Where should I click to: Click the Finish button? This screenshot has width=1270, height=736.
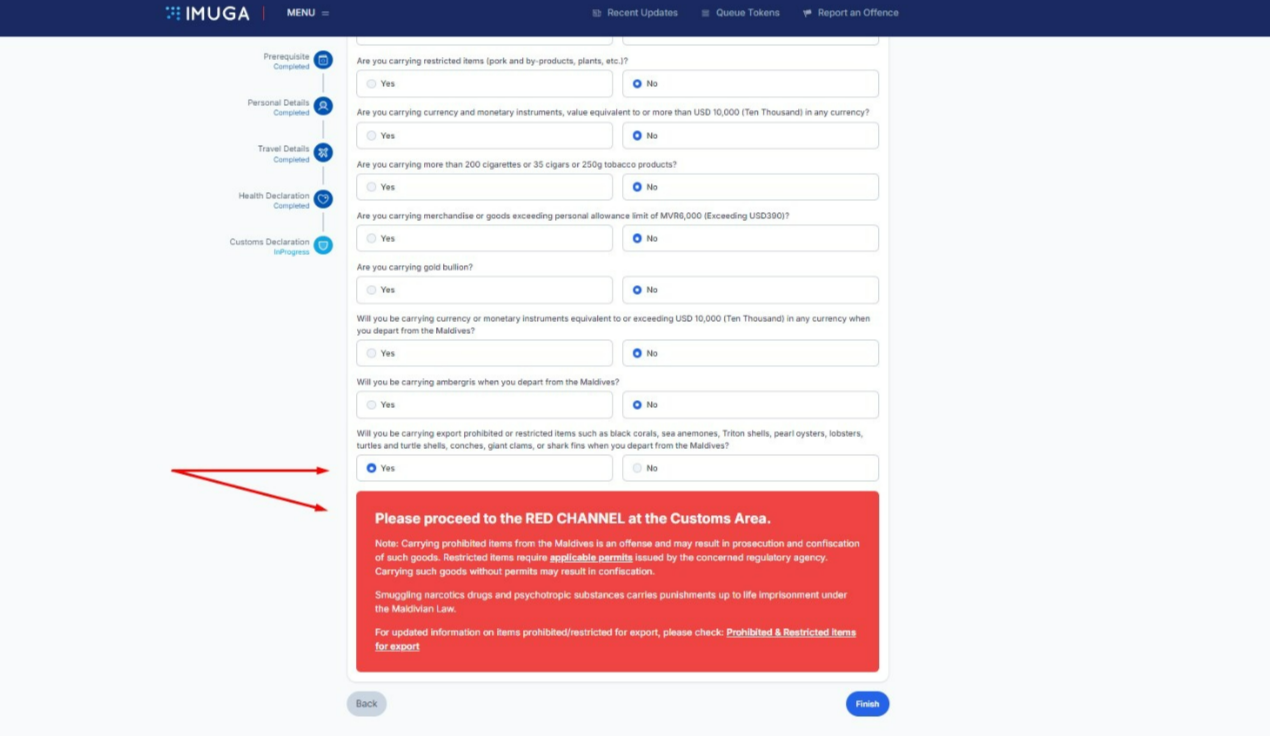pyautogui.click(x=867, y=704)
